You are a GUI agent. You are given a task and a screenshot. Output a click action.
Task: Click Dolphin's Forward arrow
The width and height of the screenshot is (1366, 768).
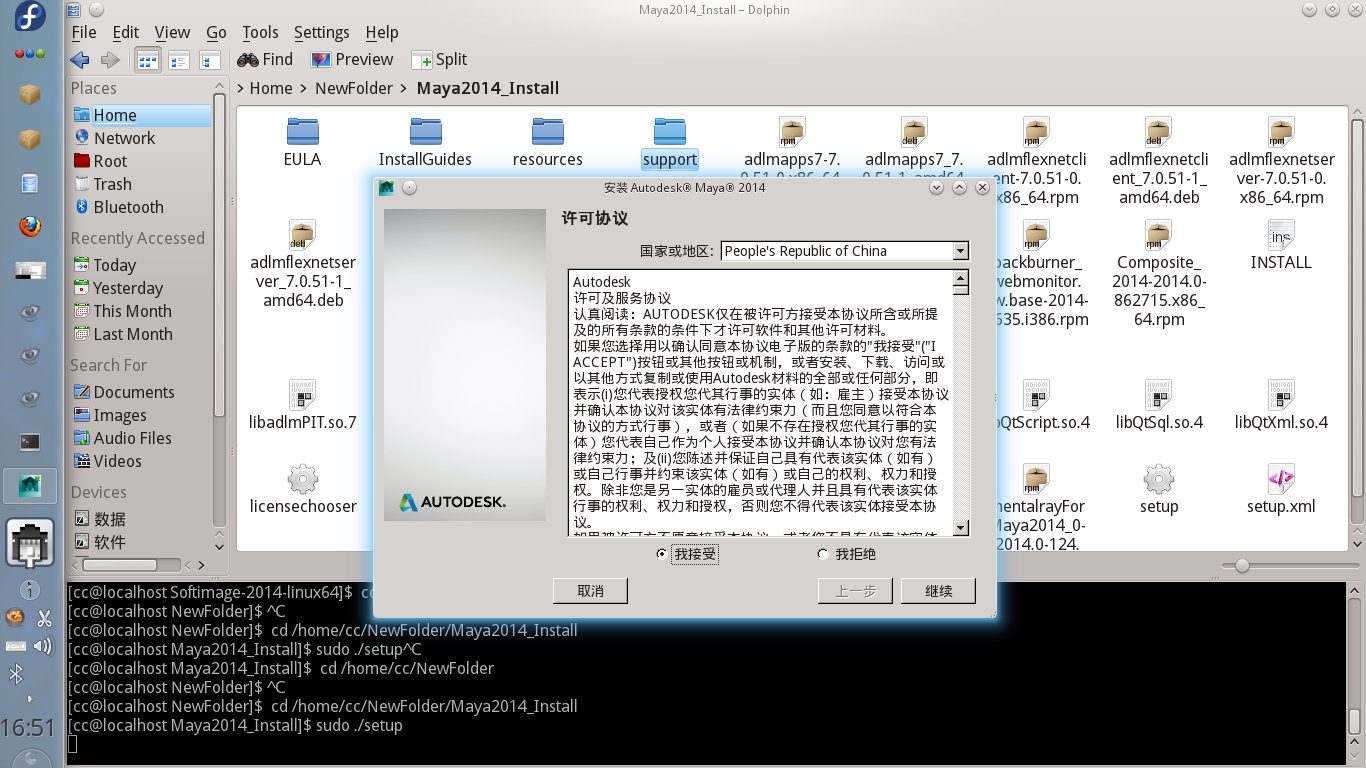pos(110,60)
